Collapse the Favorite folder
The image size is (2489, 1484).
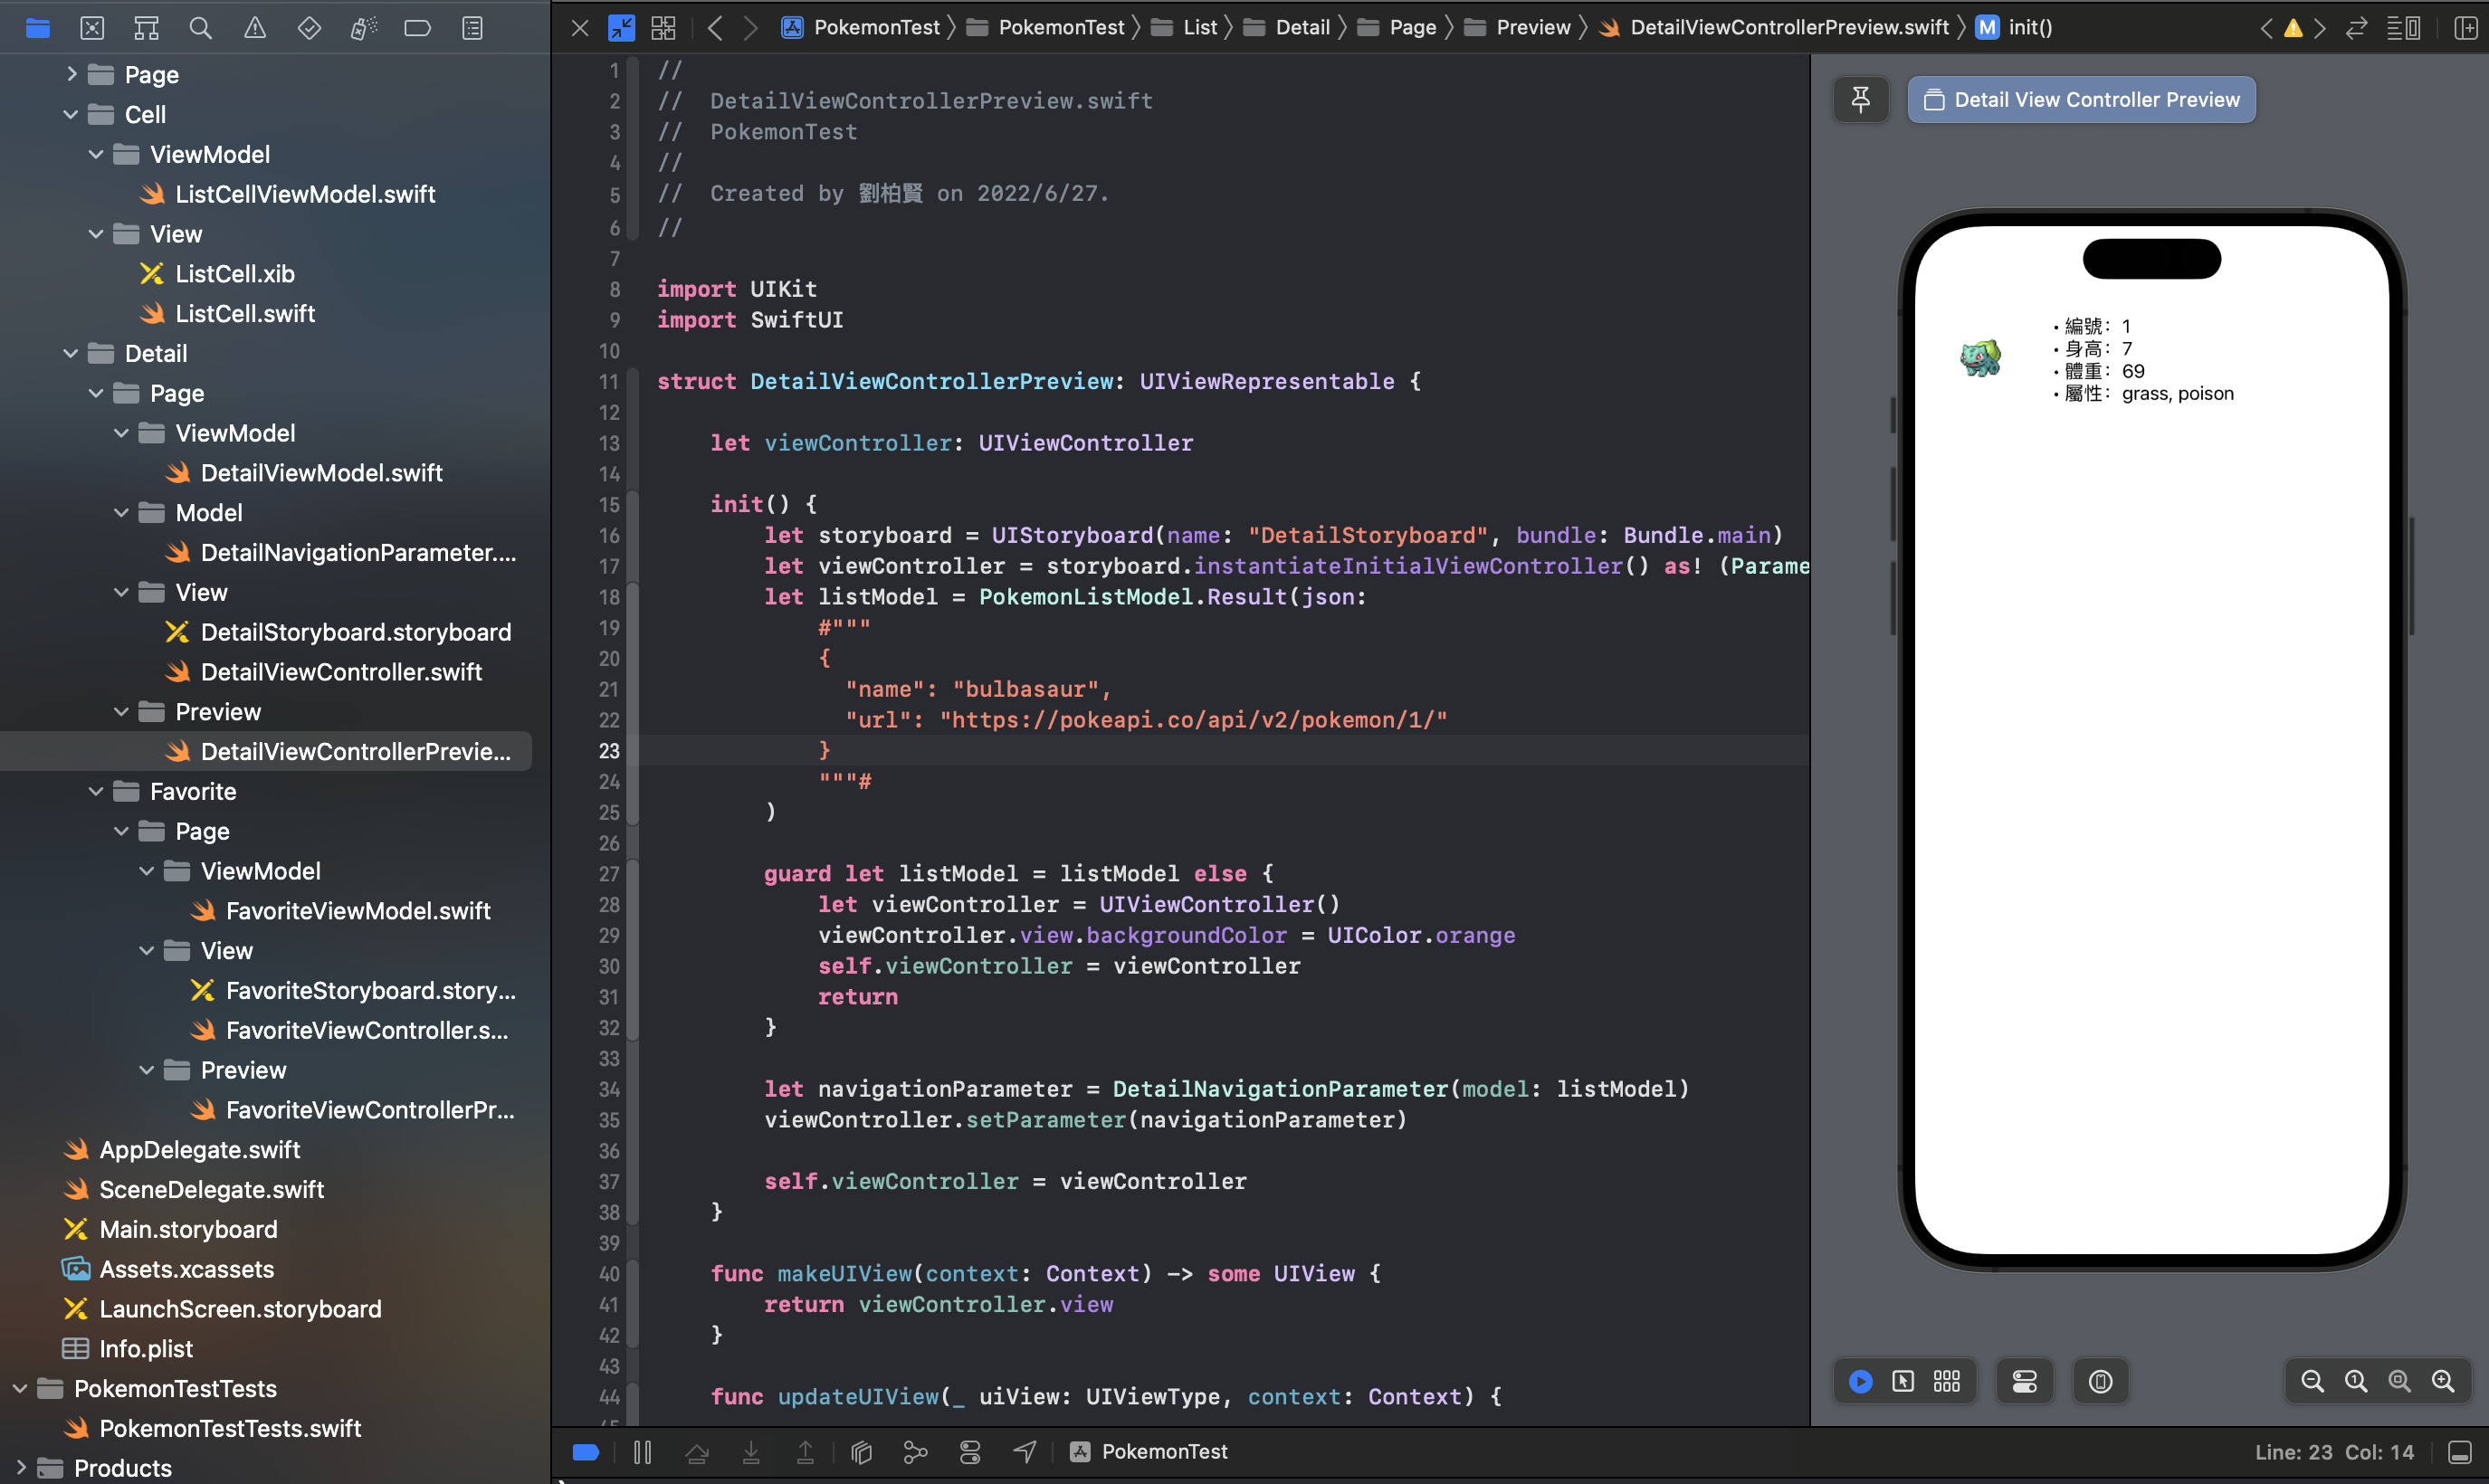(96, 791)
